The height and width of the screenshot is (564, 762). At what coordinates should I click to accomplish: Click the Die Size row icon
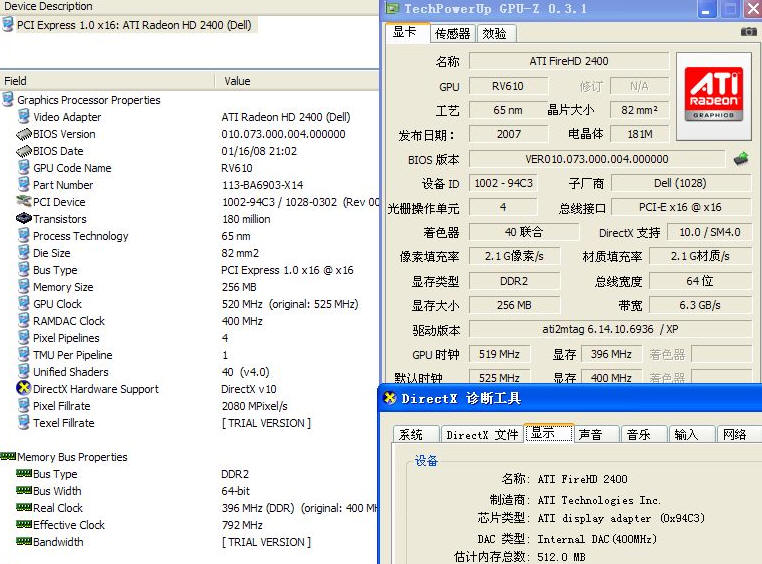[23, 252]
